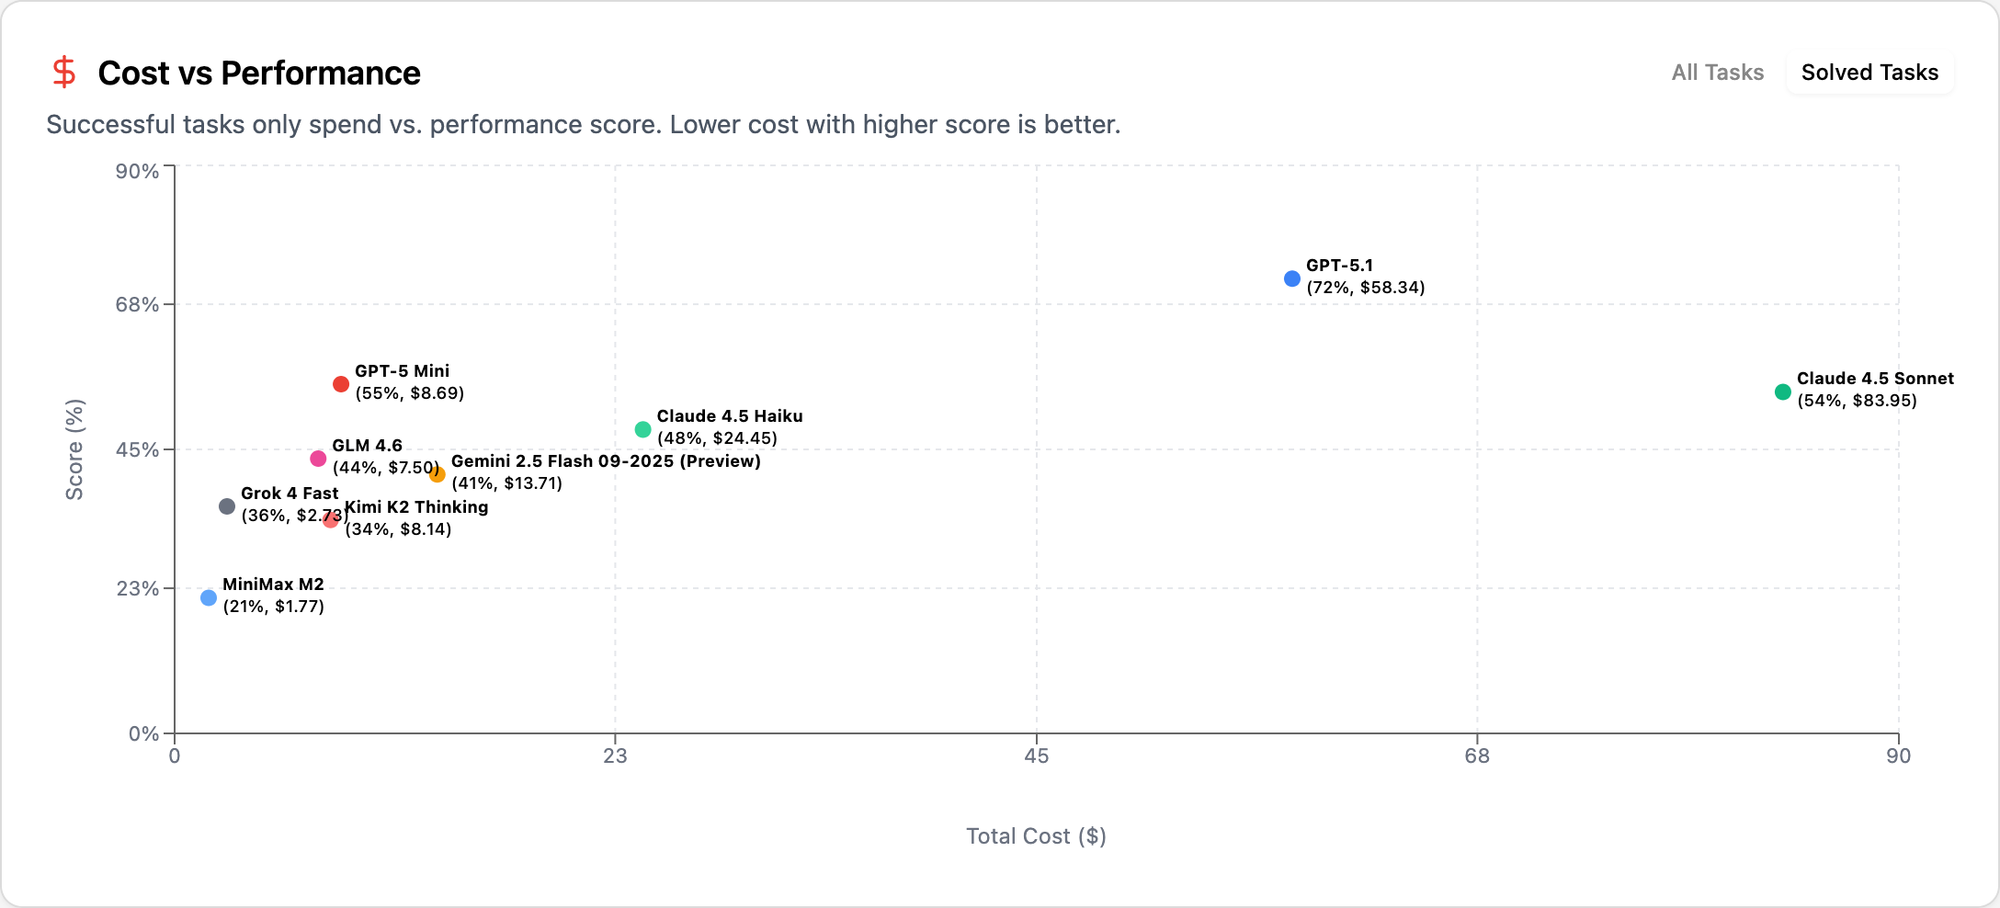The image size is (2000, 908).
Task: Switch to the All Tasks tab
Action: pyautogui.click(x=1717, y=73)
